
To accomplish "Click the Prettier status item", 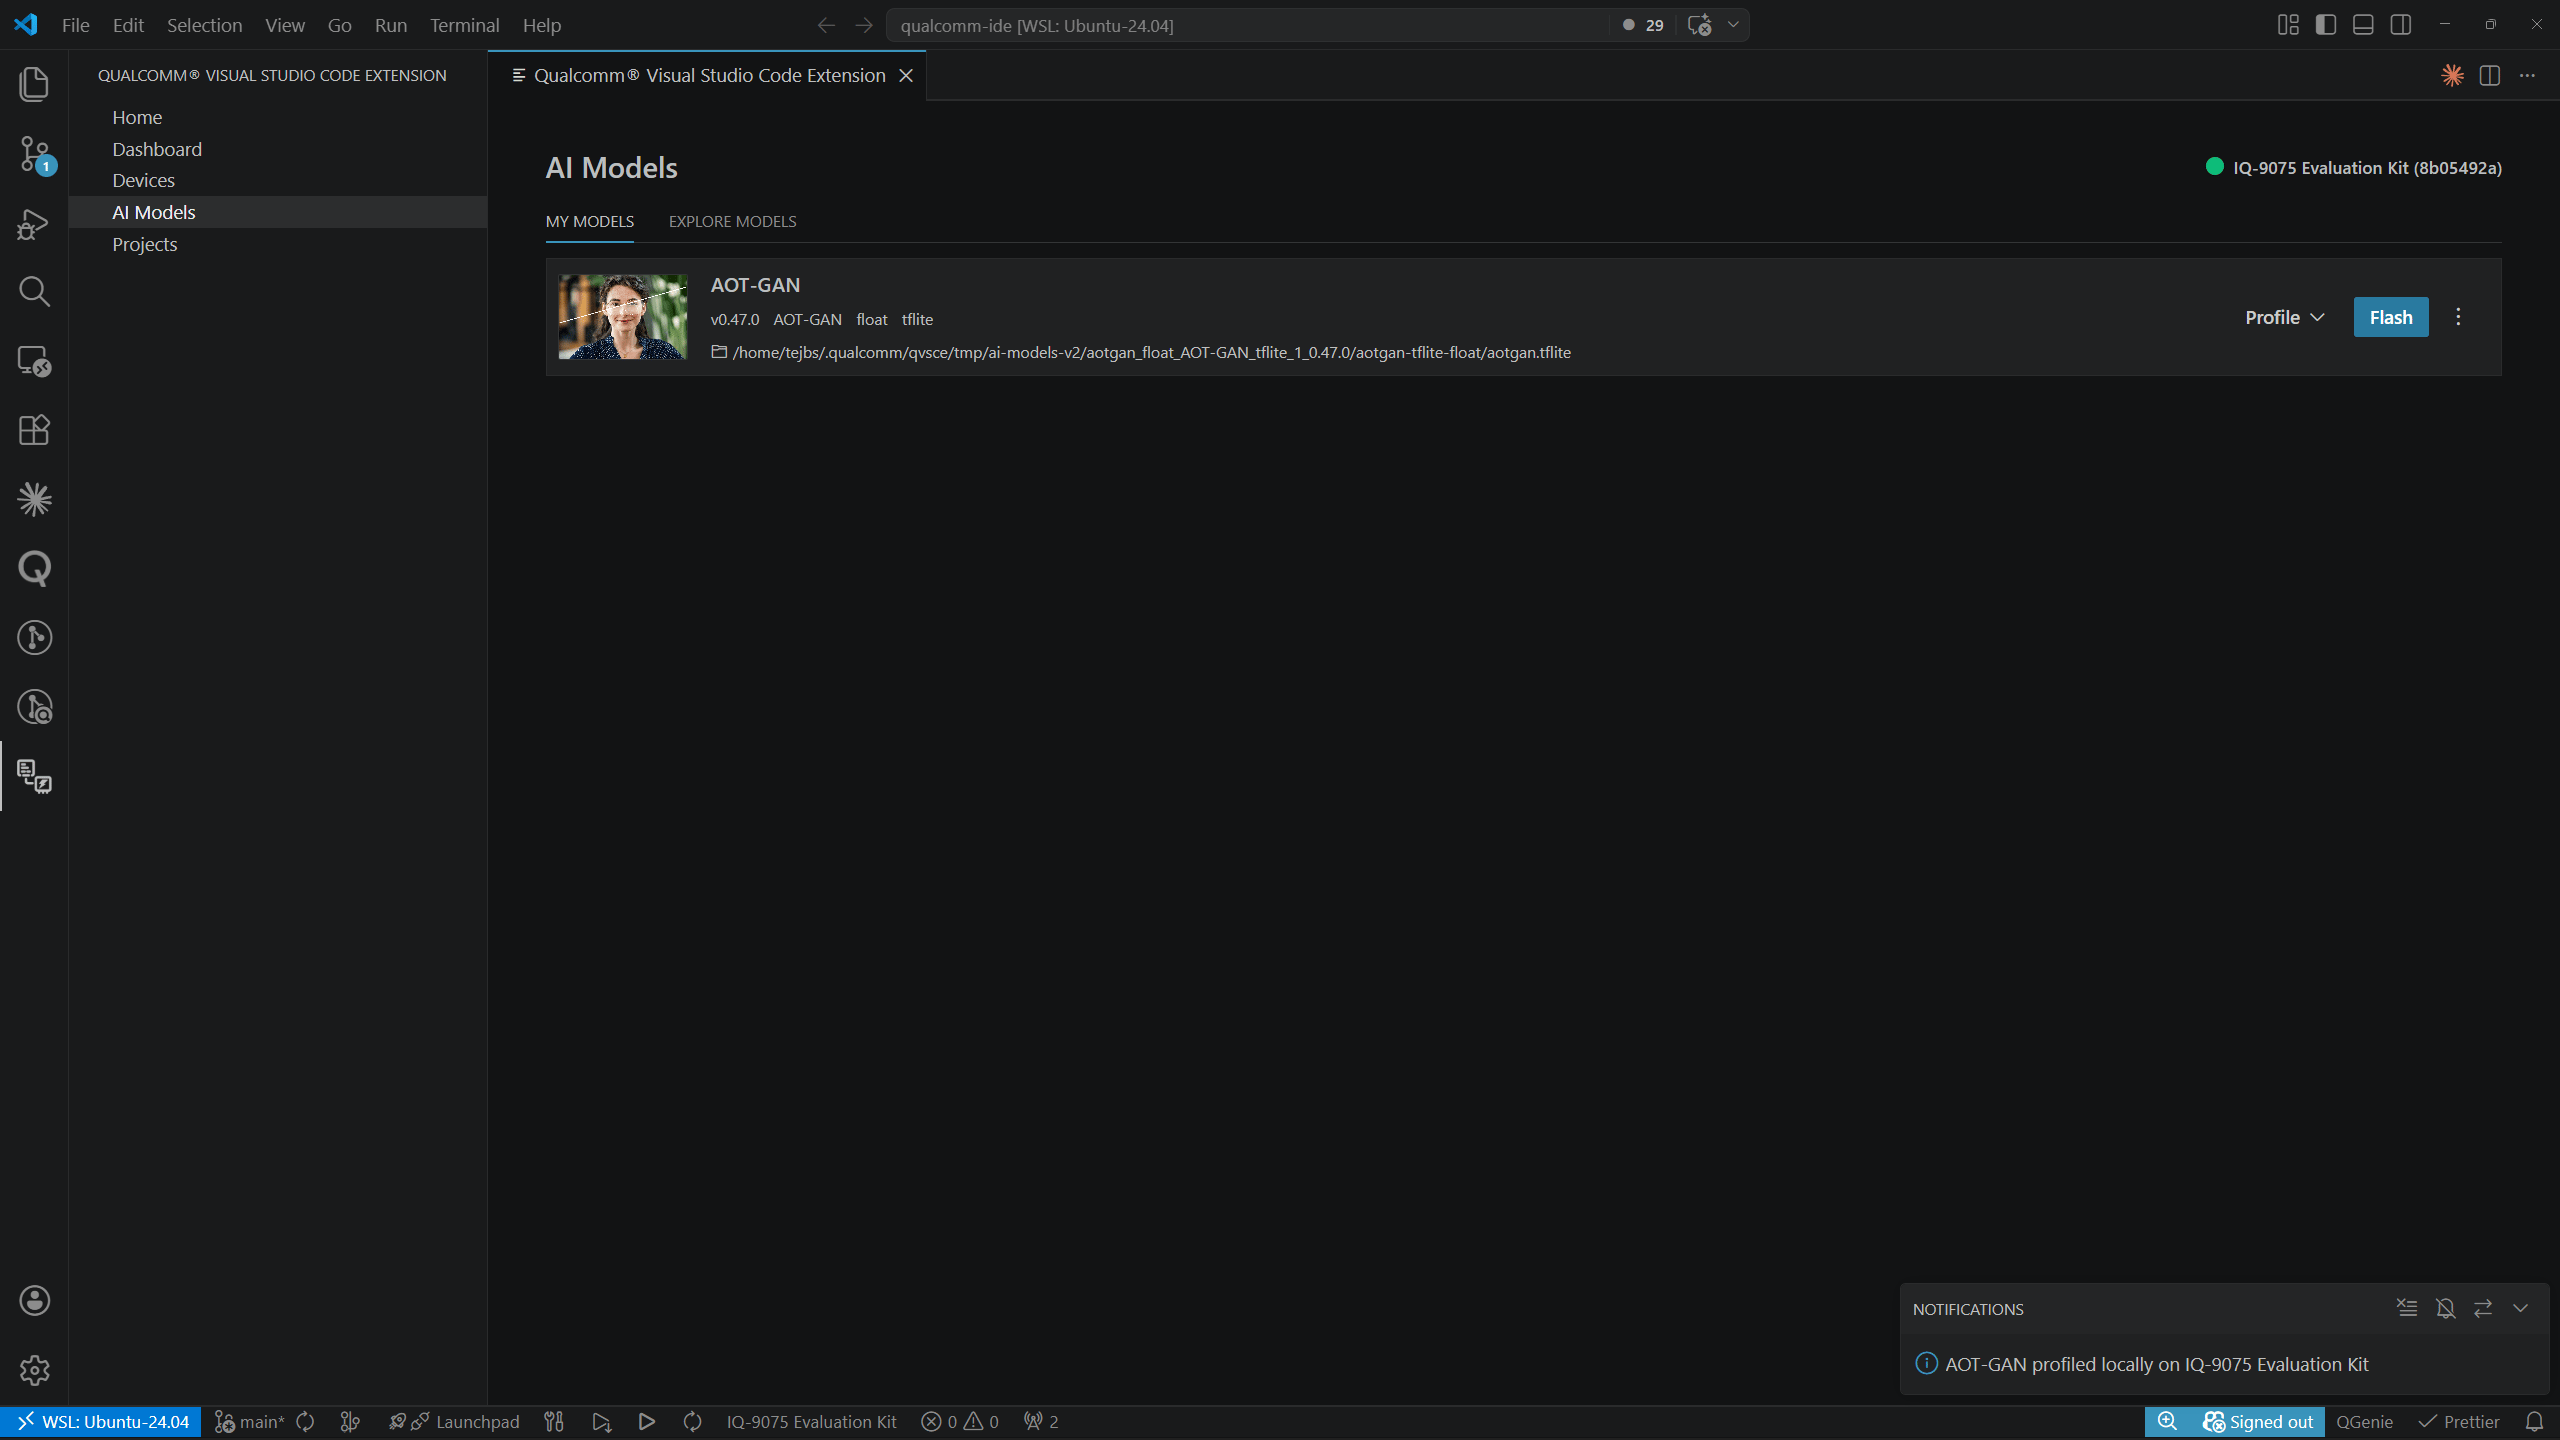I will click(2458, 1422).
